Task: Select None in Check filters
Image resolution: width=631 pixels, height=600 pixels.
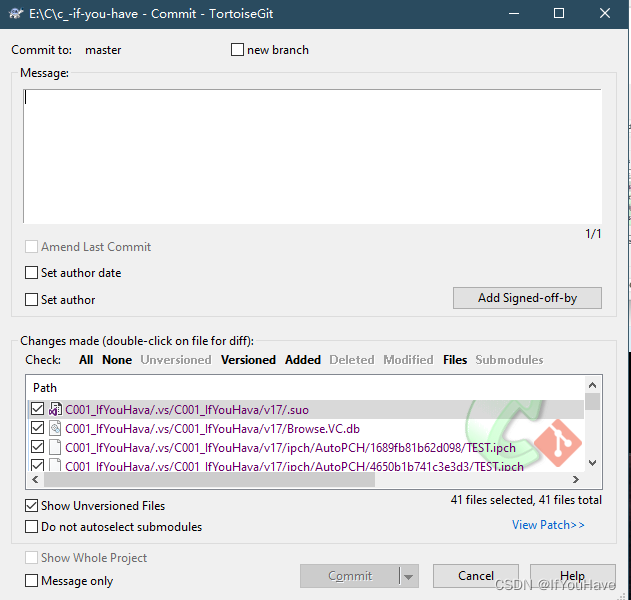Action: (117, 359)
